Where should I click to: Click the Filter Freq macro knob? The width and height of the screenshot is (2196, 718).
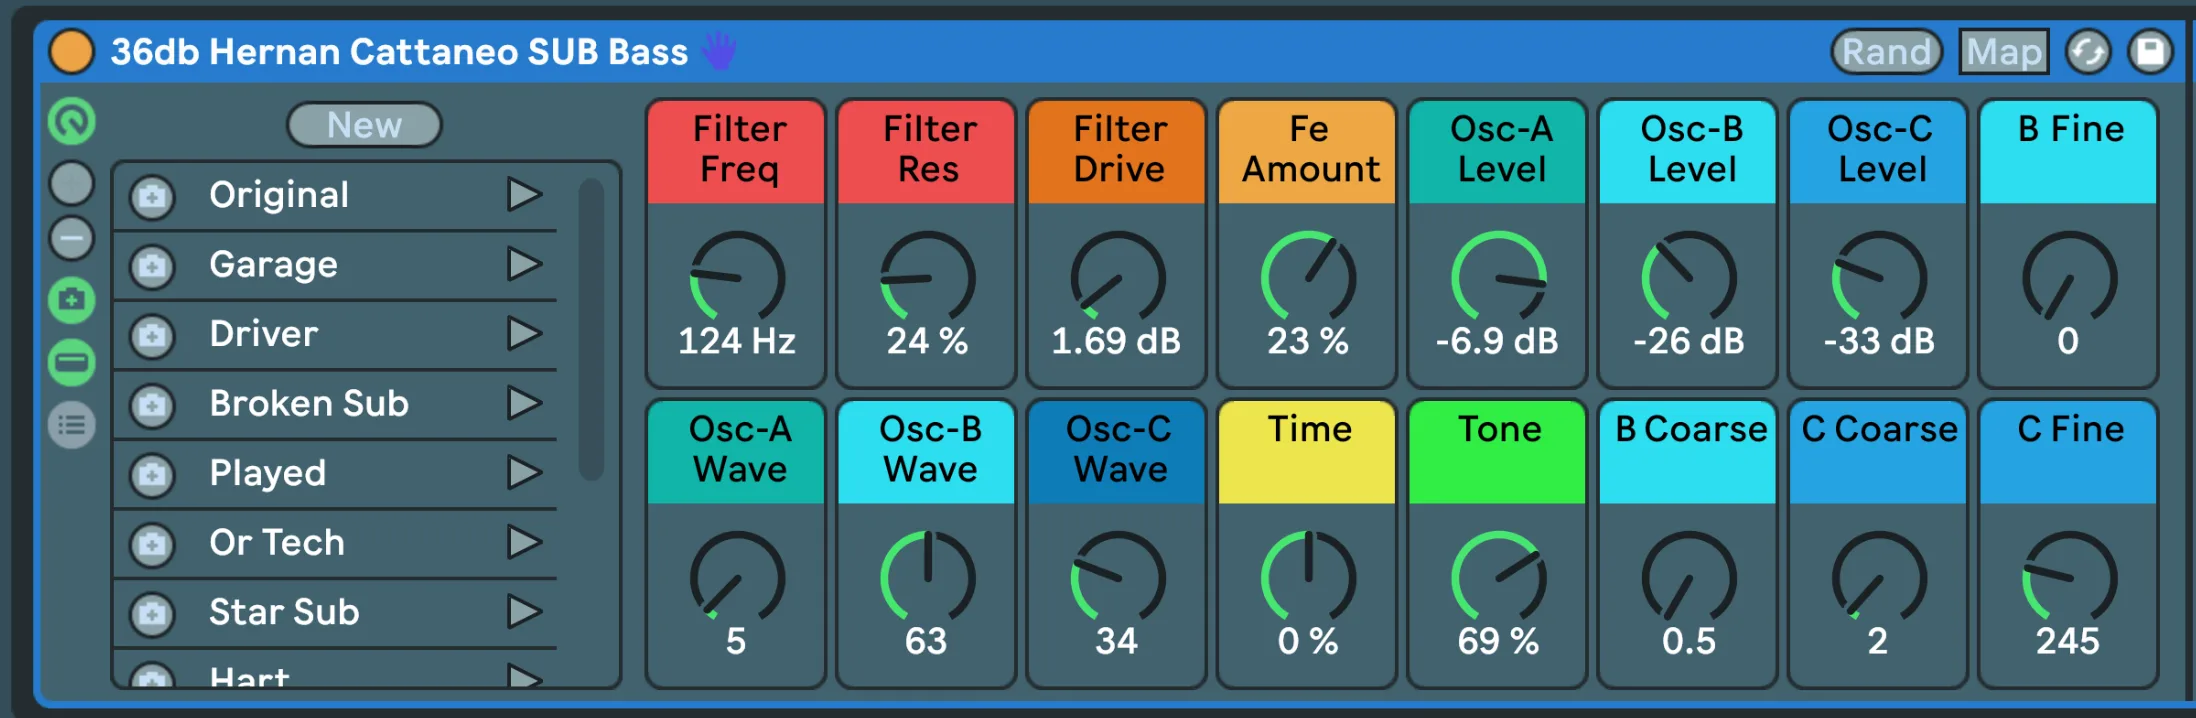tap(737, 278)
